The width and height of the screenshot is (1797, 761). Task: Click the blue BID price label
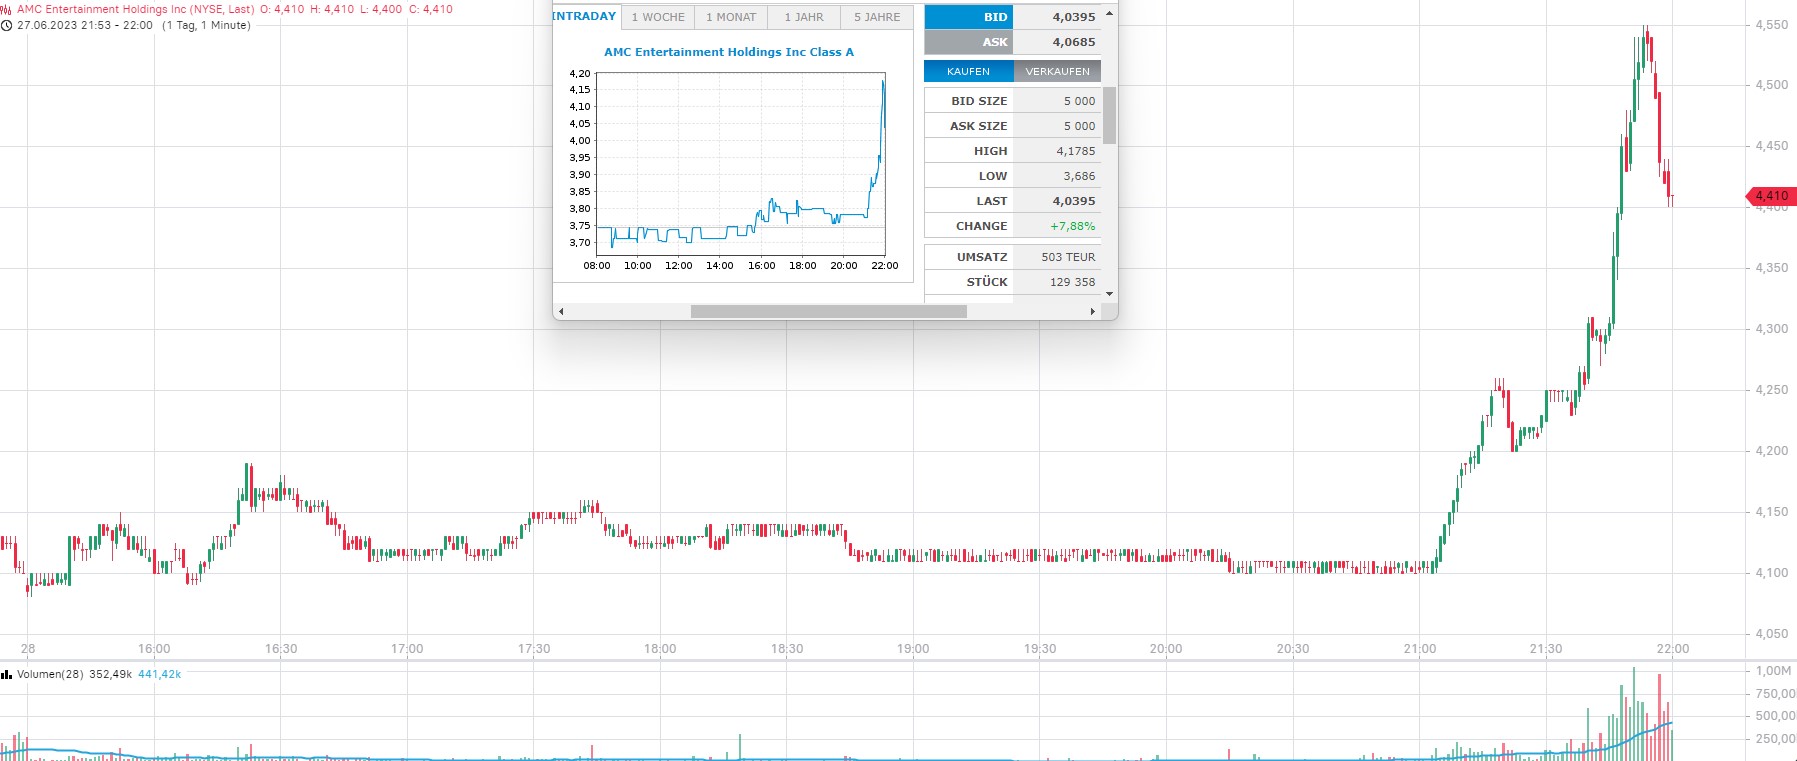point(968,17)
